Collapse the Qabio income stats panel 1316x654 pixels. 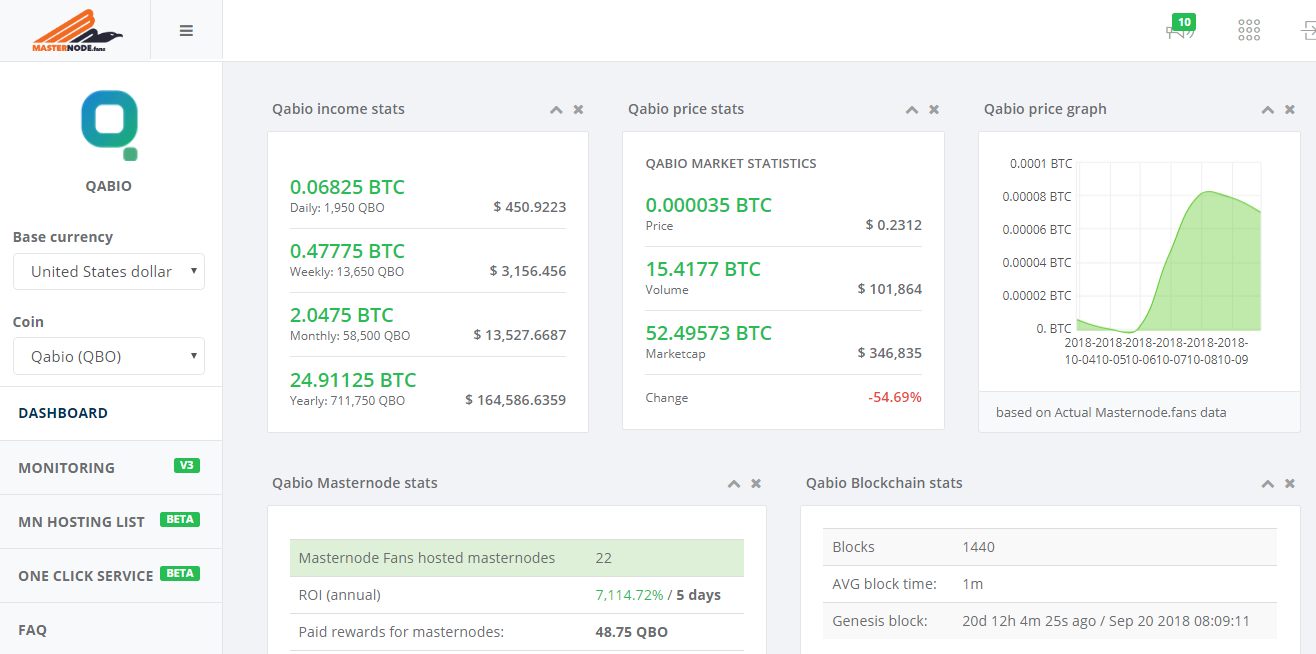[556, 110]
